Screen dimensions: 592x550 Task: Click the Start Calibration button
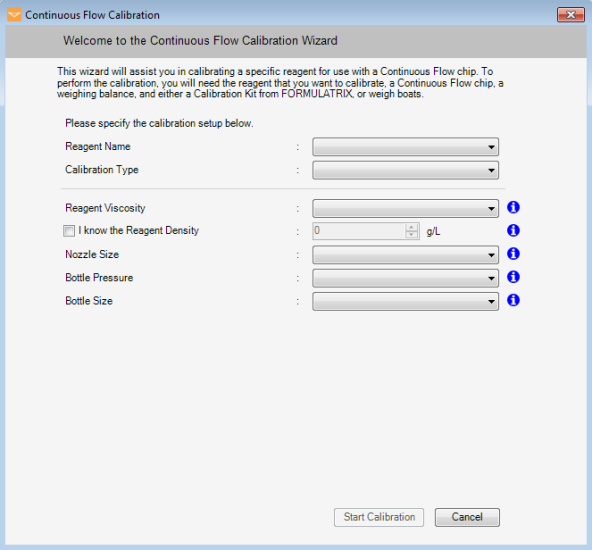379,517
